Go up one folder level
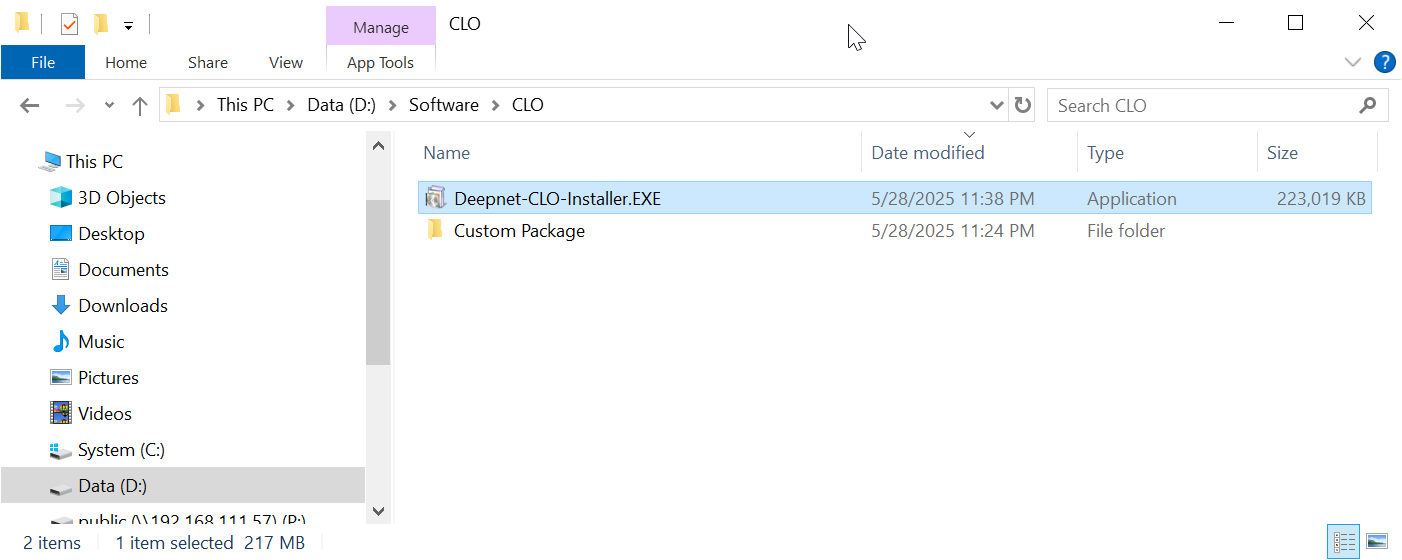Screen dimensions: 1402x560 tap(140, 105)
